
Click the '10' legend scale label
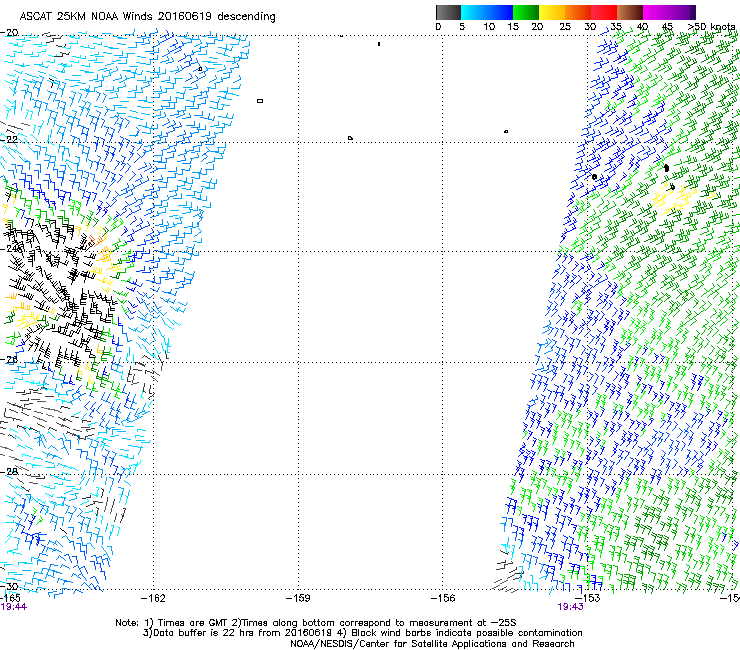(489, 27)
